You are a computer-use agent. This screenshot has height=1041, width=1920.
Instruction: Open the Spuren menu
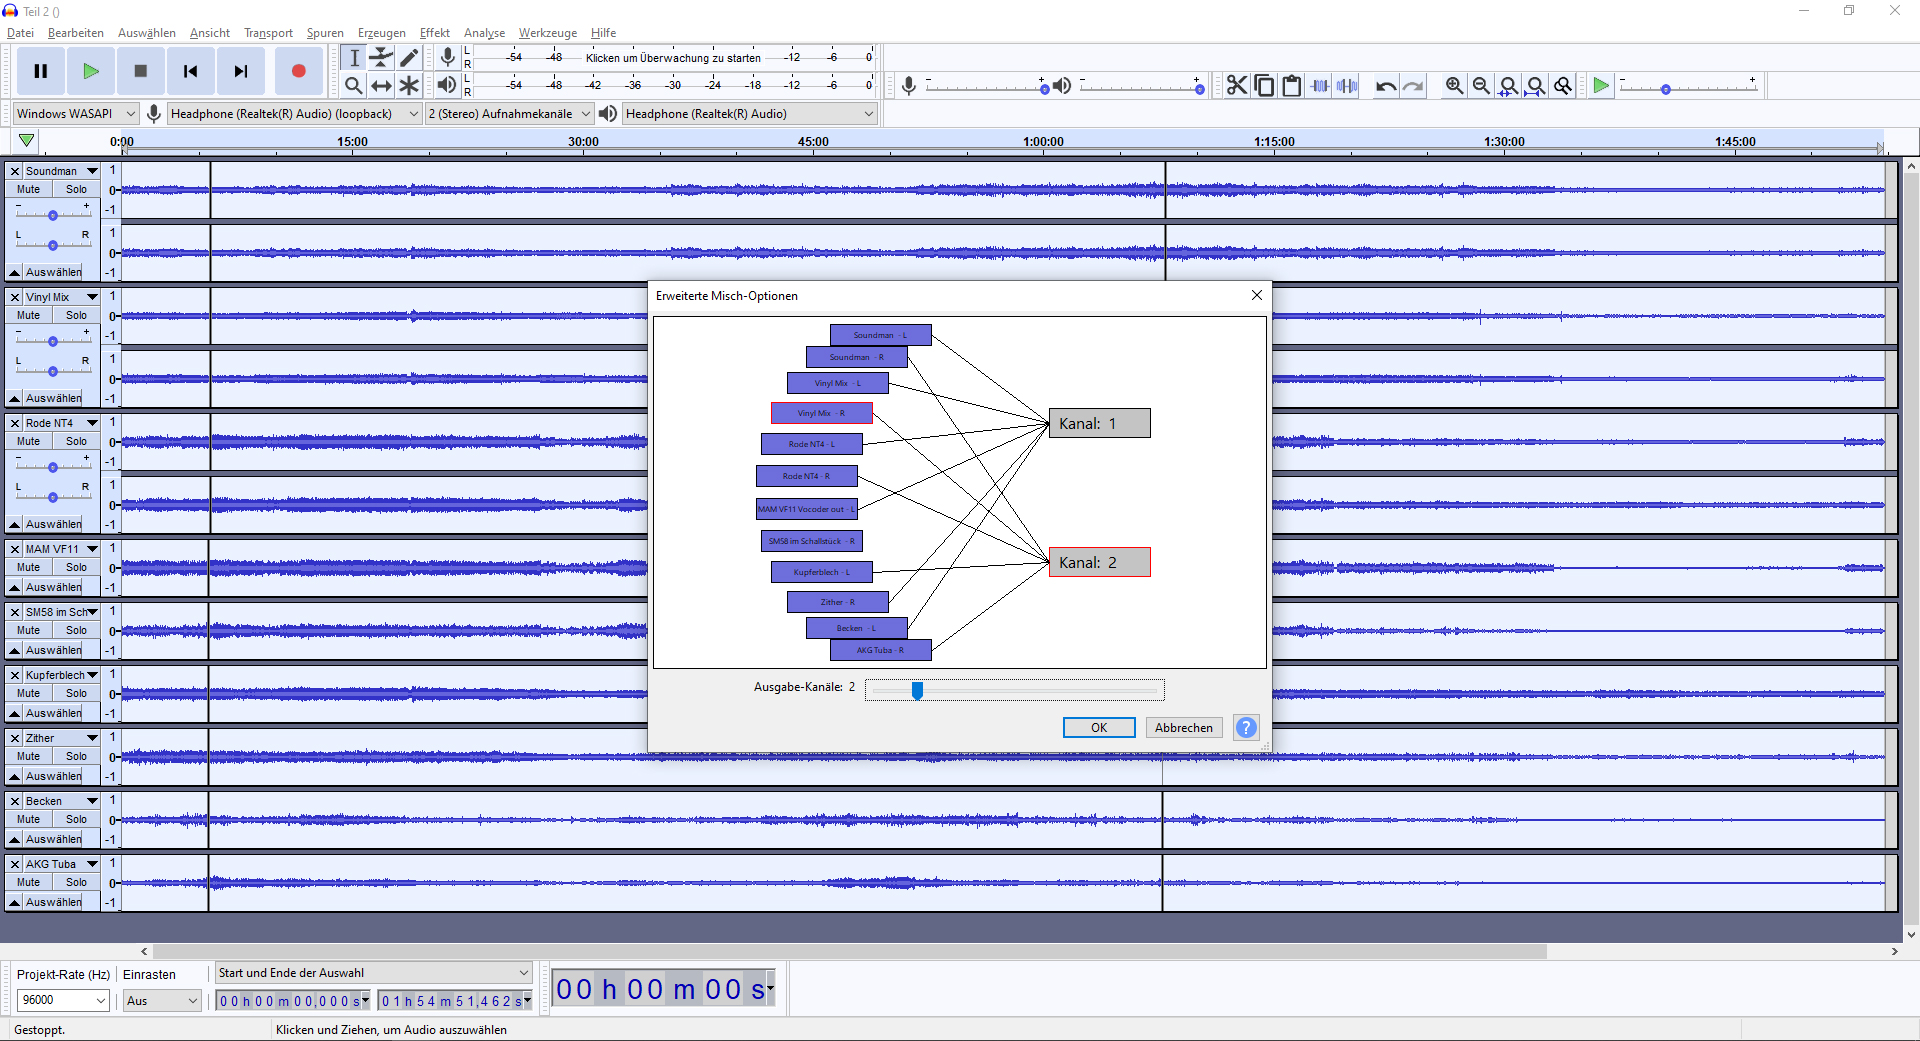coord(324,33)
